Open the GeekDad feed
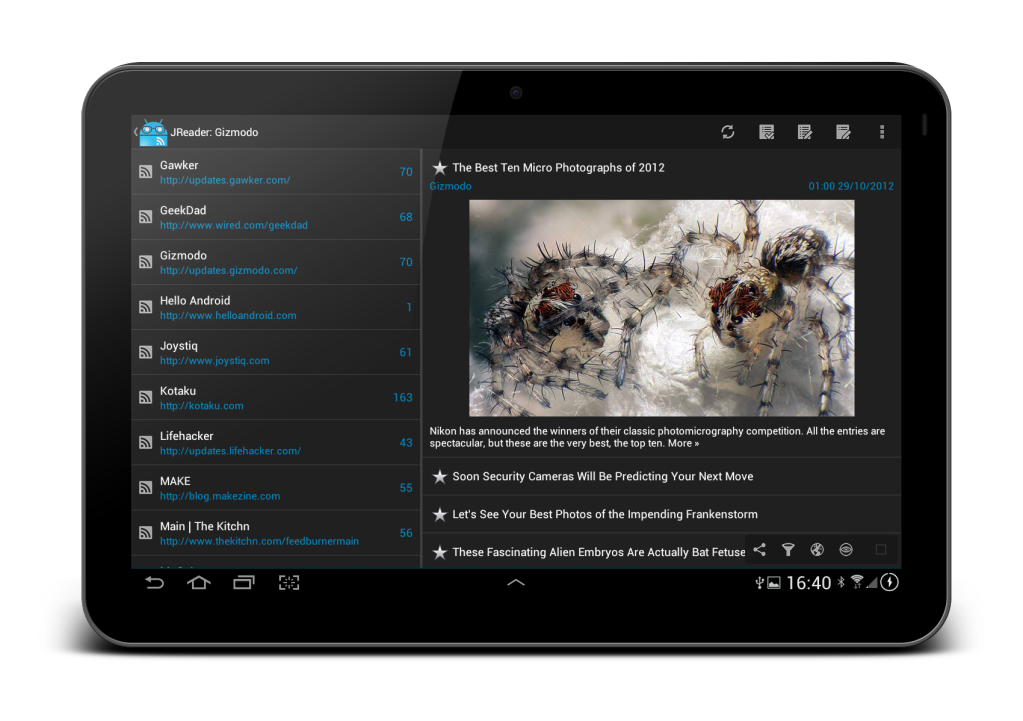 click(x=276, y=217)
